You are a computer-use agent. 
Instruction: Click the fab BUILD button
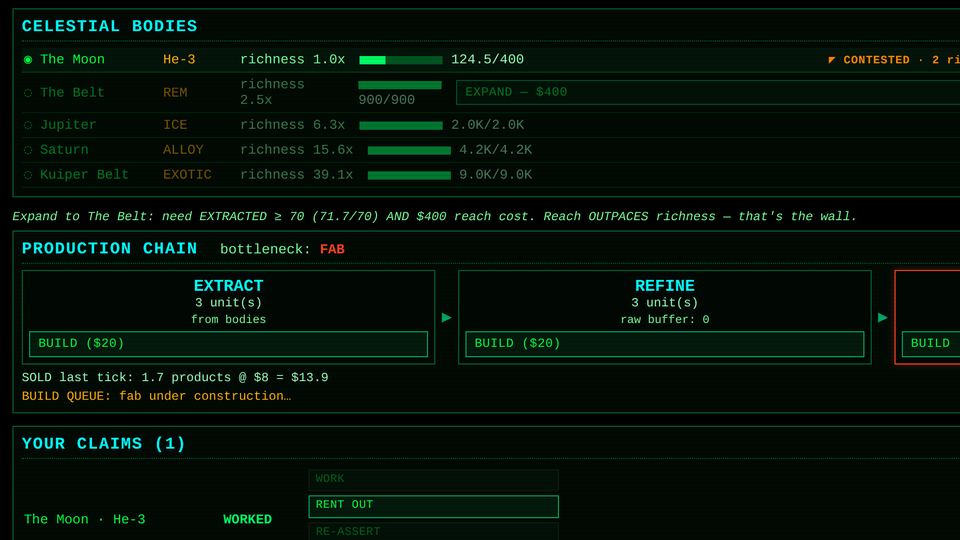931,344
